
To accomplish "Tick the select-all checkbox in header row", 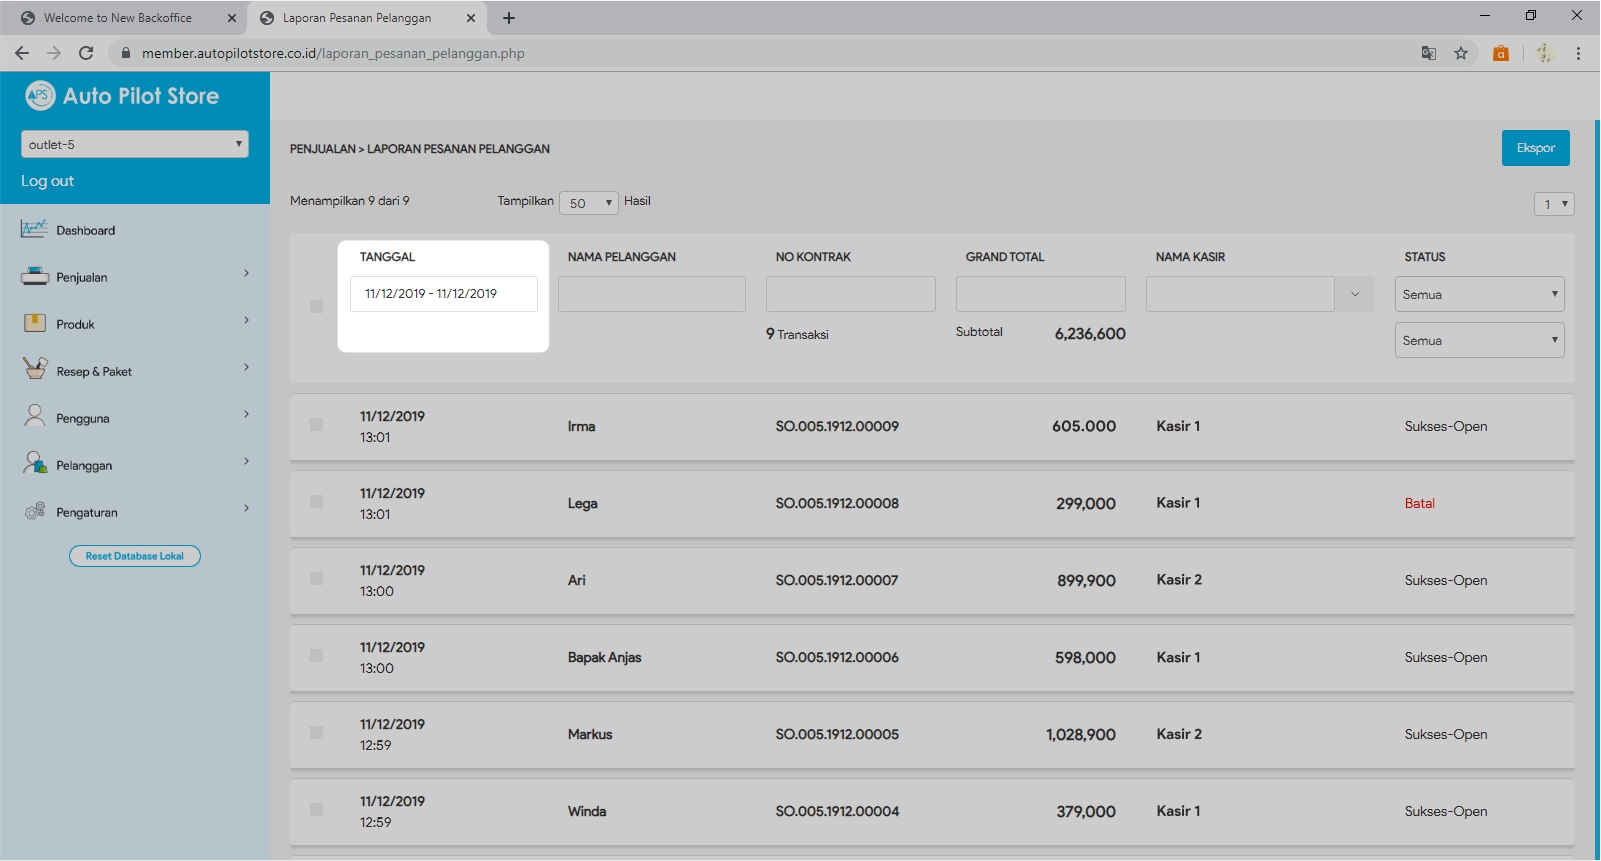I will 316,306.
